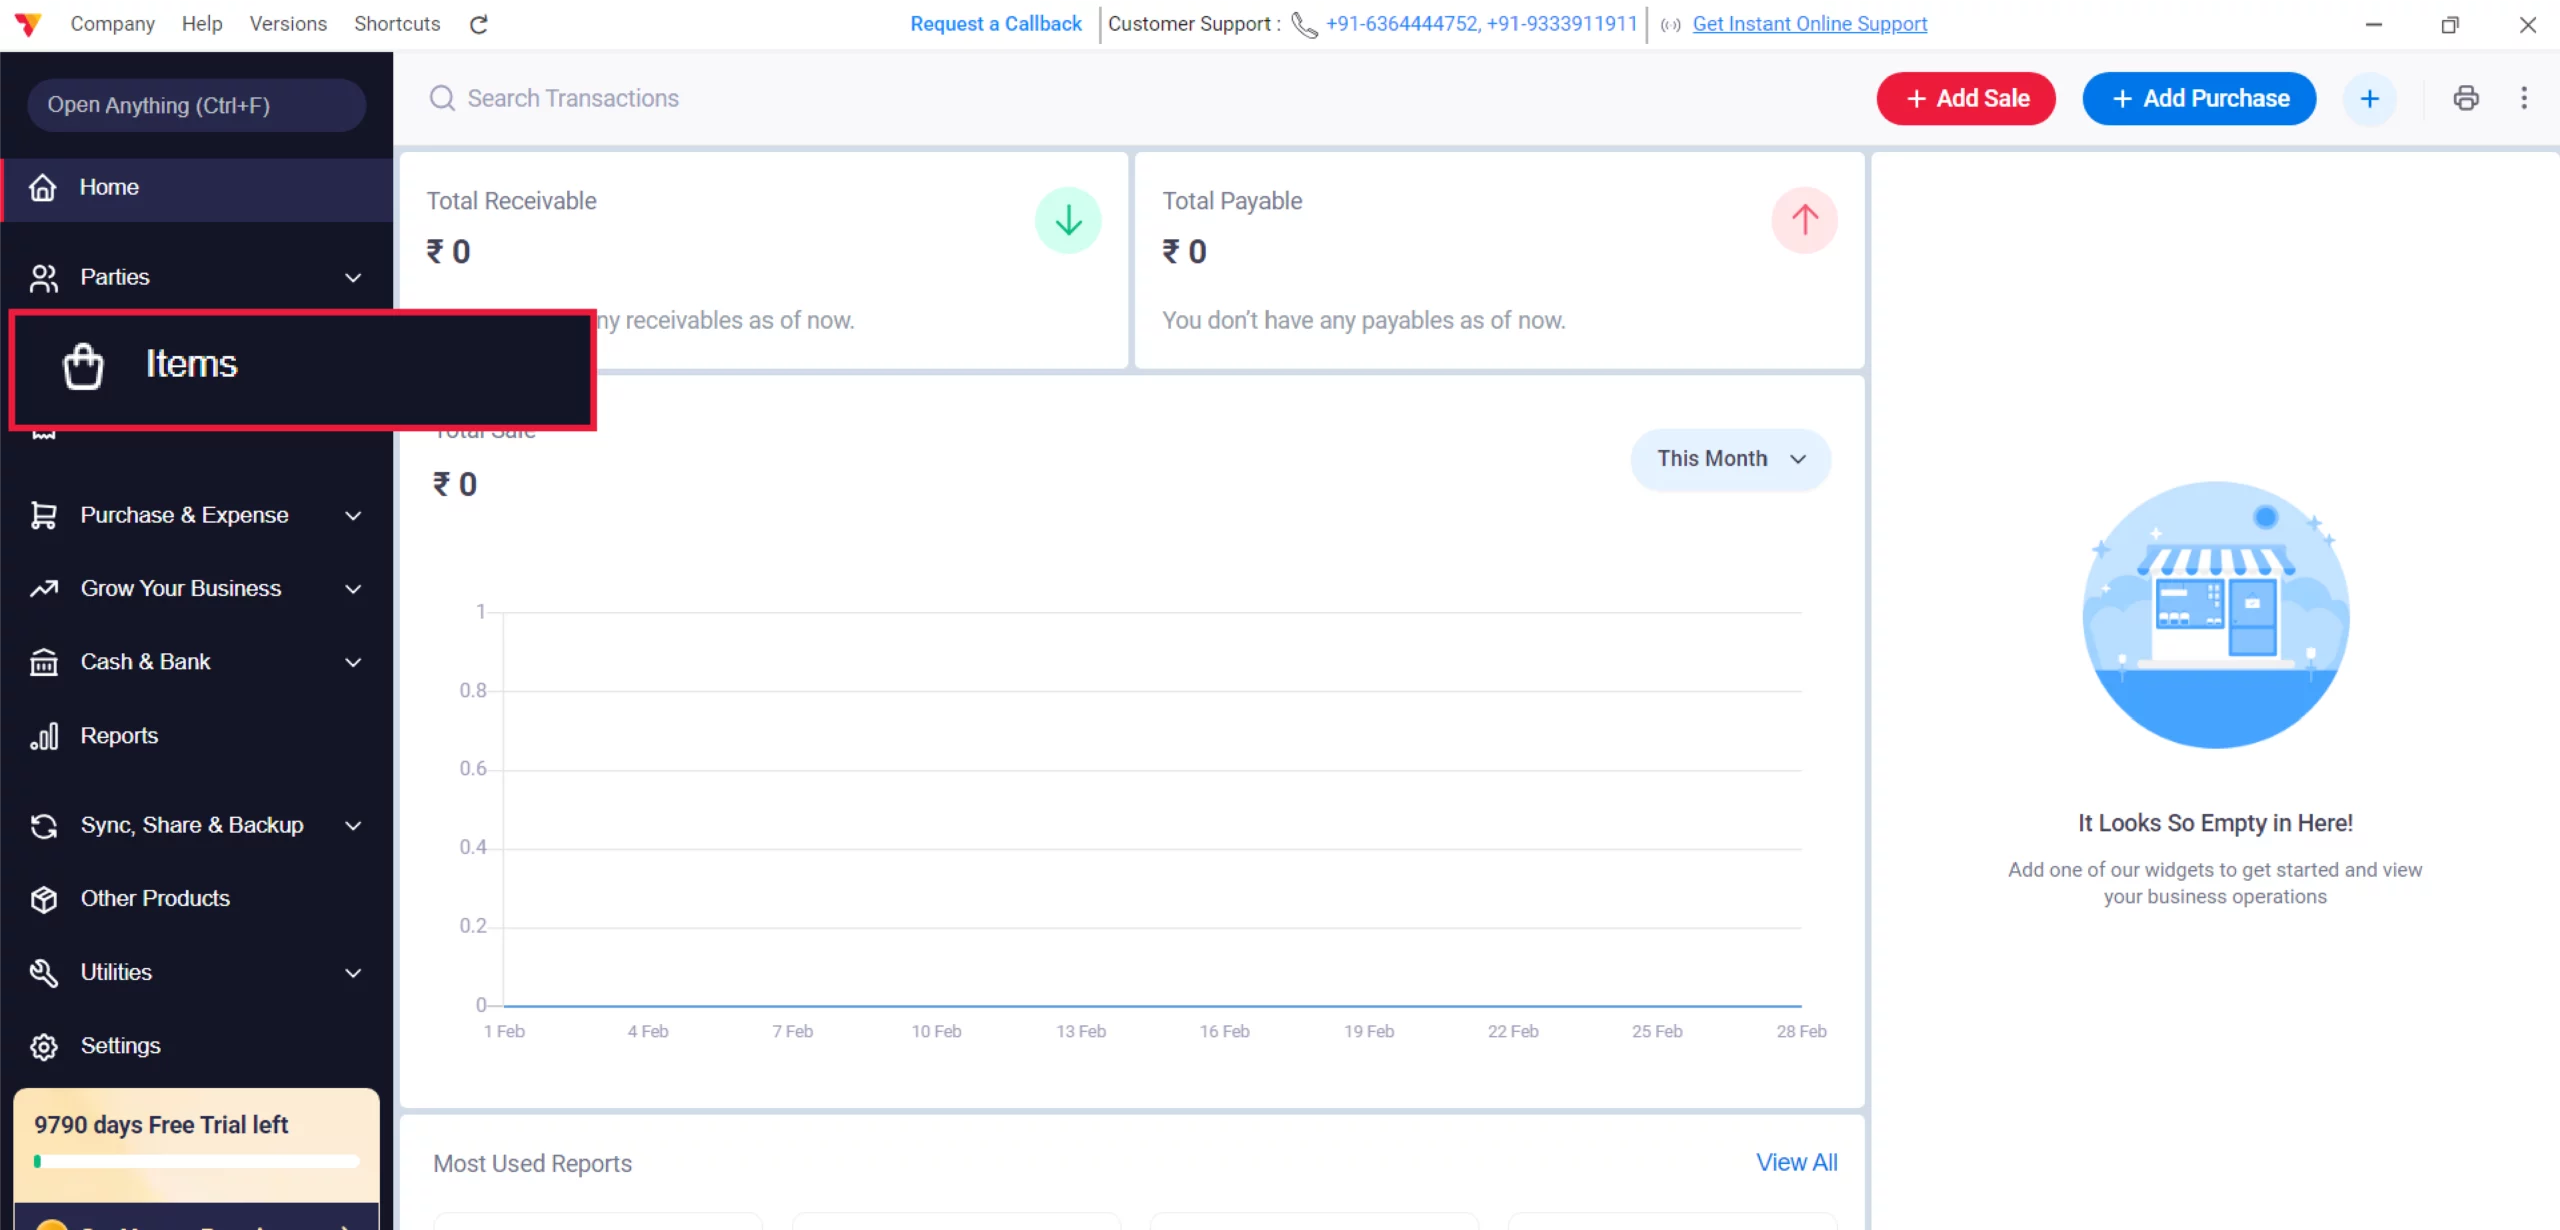Open Reports from the sidebar
The width and height of the screenshot is (2560, 1230).
tap(119, 736)
